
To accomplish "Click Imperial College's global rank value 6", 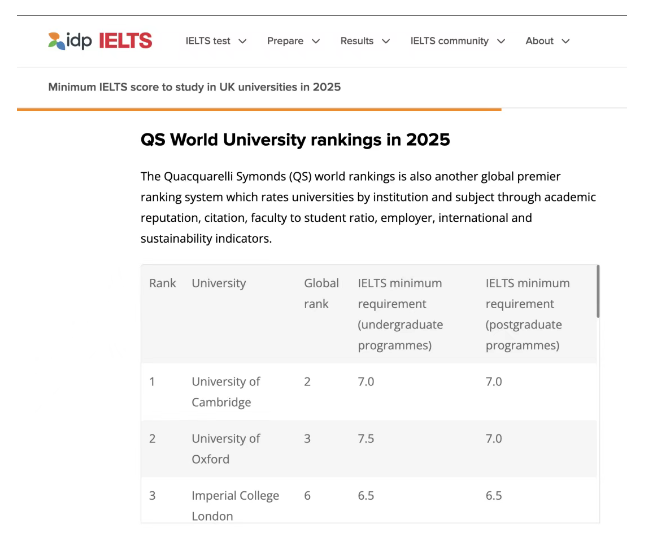I will [x=307, y=495].
